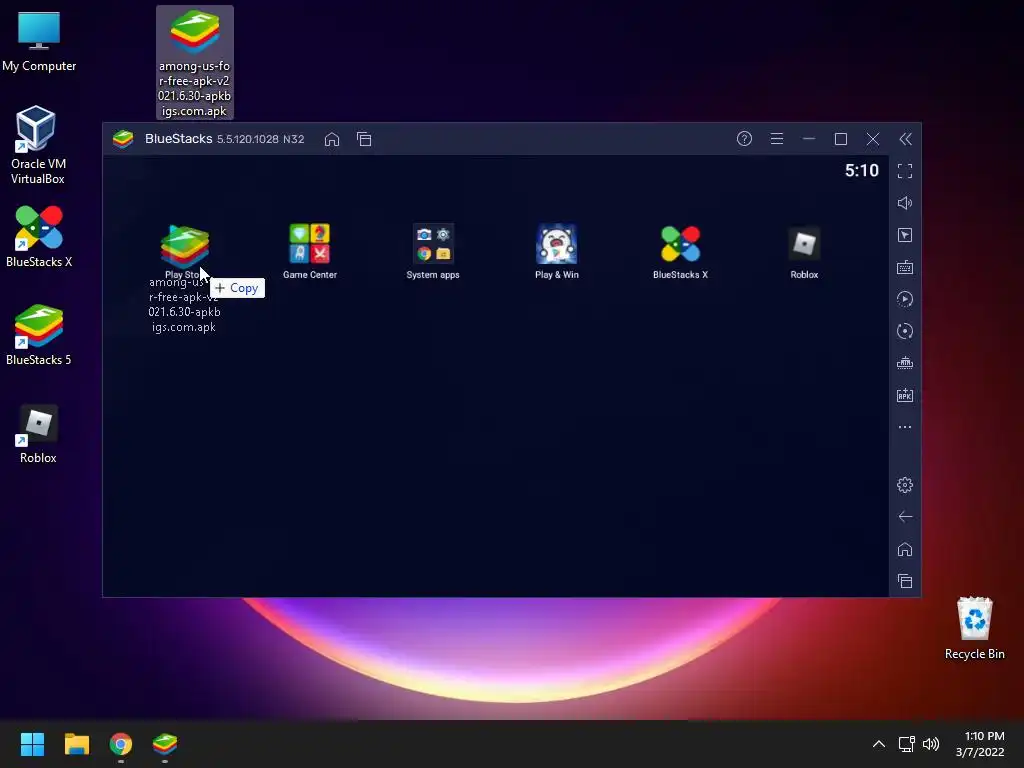Screen dimensions: 1024x768
Task: Click the BlueStacks title bar home icon
Action: coord(332,139)
